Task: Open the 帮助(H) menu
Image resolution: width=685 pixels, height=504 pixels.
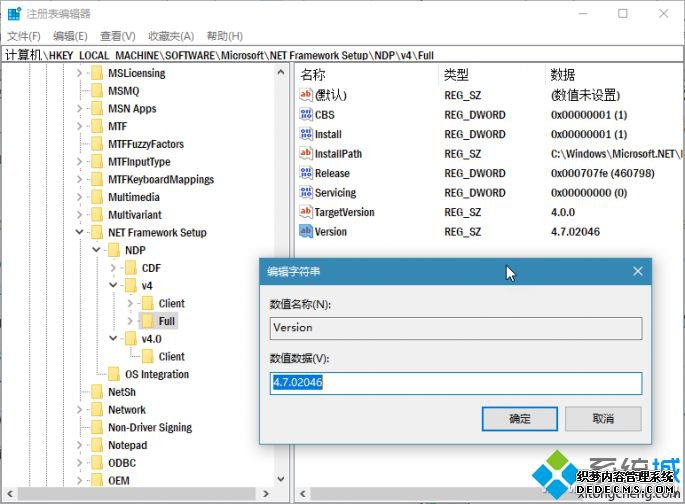Action: [x=225, y=36]
